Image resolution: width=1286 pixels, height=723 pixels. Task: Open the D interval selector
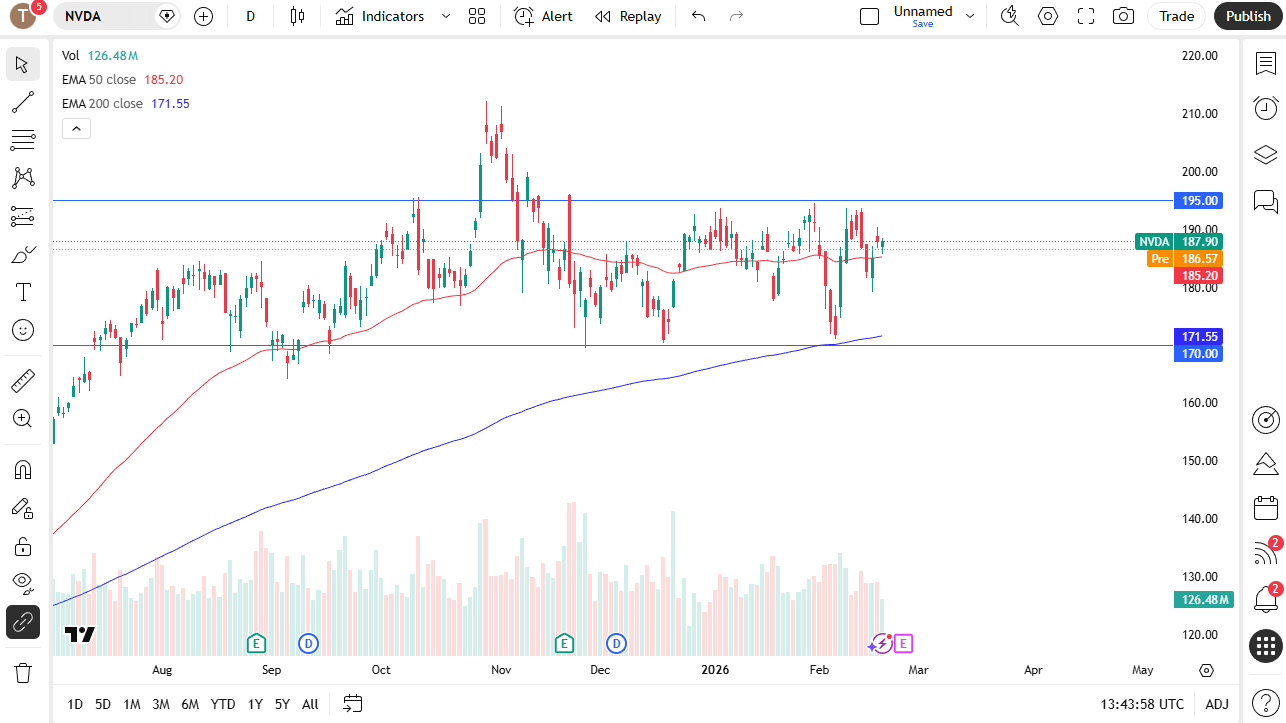pos(250,16)
